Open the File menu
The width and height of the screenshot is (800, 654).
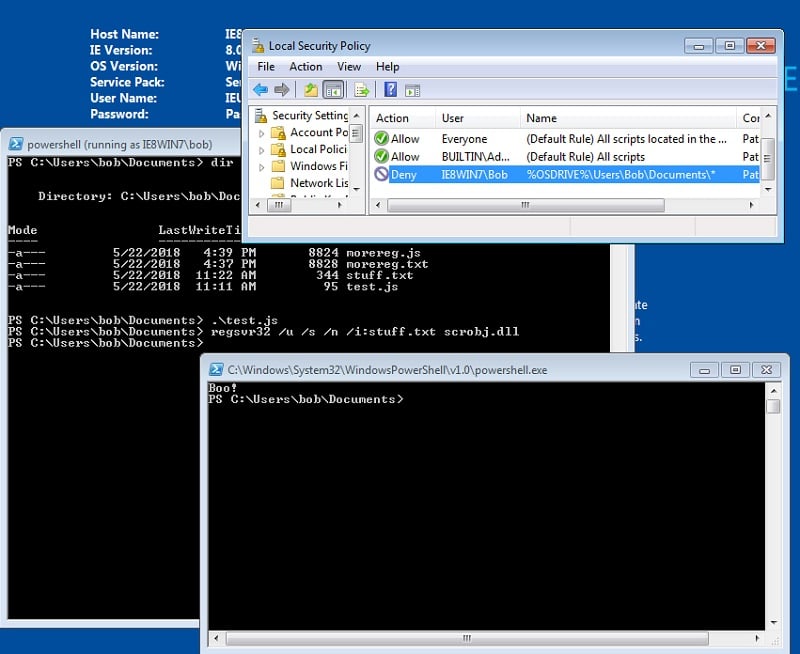[x=266, y=66]
